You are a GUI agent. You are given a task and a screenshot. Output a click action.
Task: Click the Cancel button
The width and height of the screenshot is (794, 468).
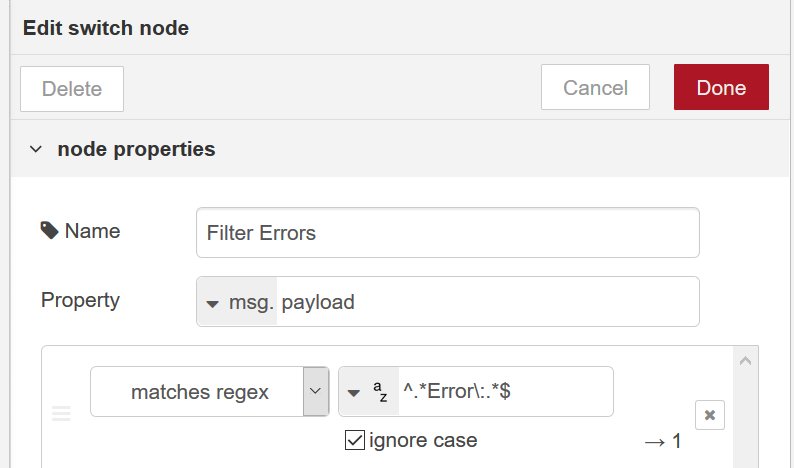(x=595, y=87)
